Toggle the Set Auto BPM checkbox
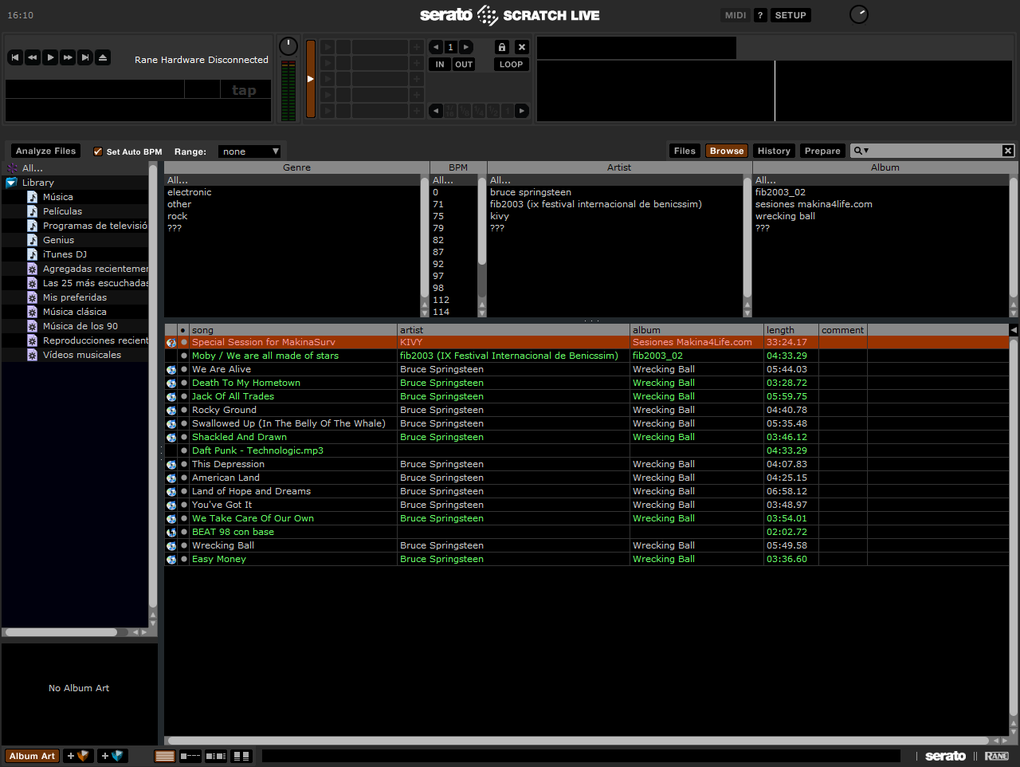Image resolution: width=1020 pixels, height=767 pixels. 98,152
